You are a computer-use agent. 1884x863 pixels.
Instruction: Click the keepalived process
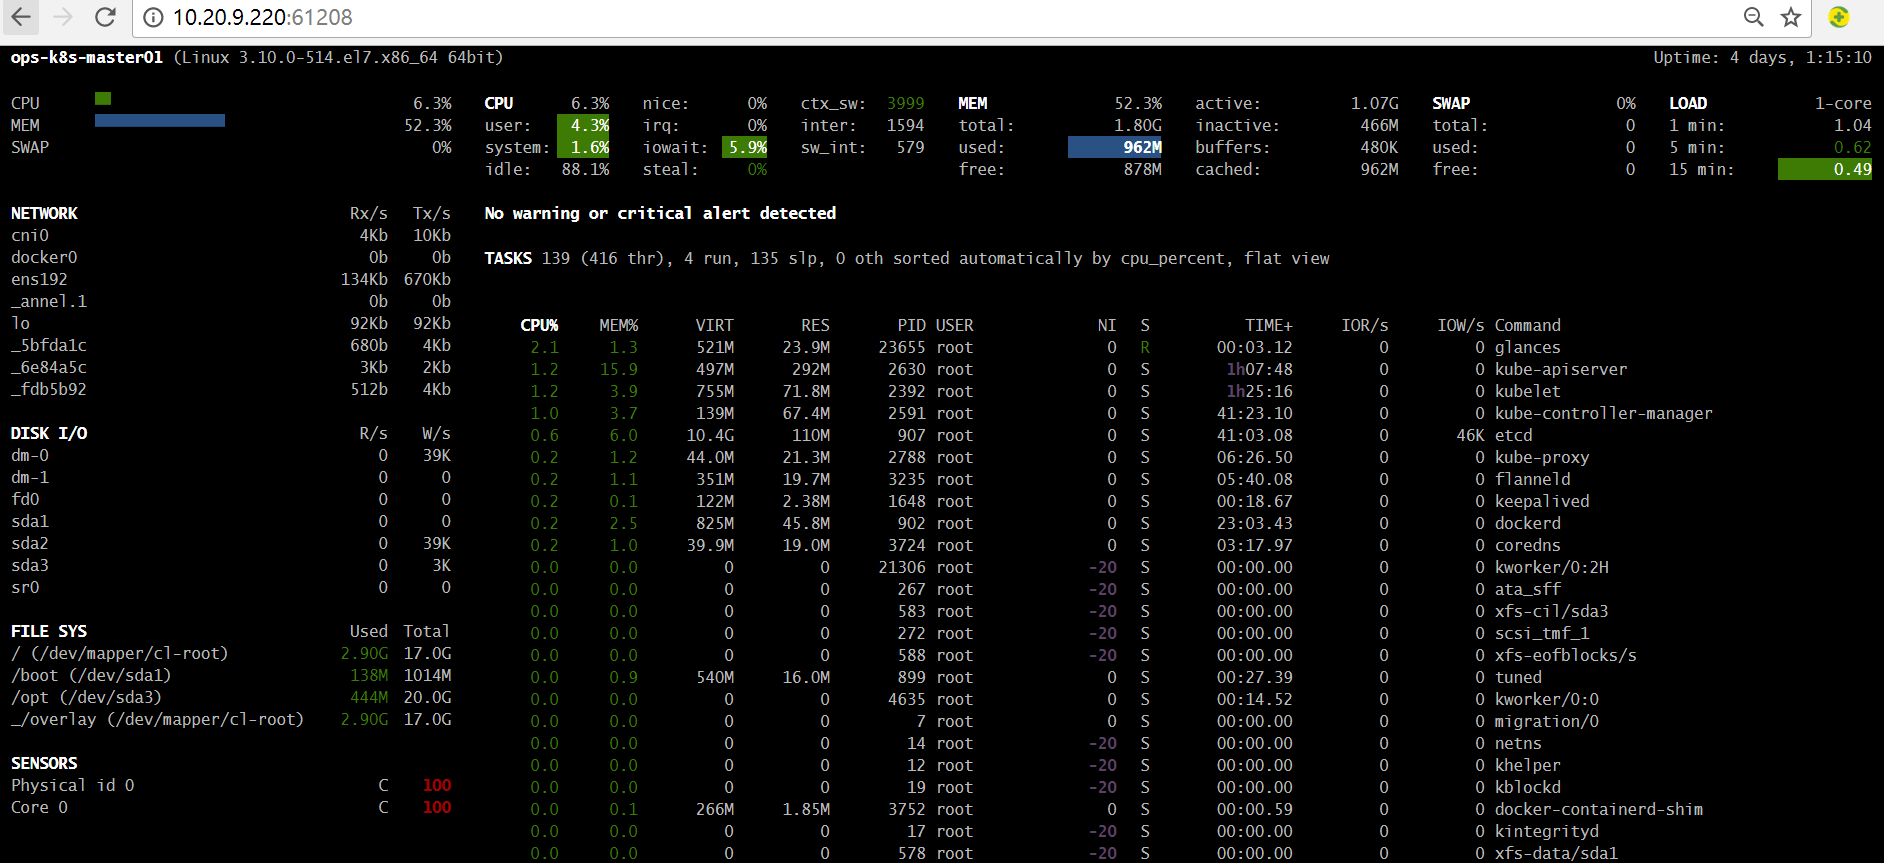coord(1542,501)
